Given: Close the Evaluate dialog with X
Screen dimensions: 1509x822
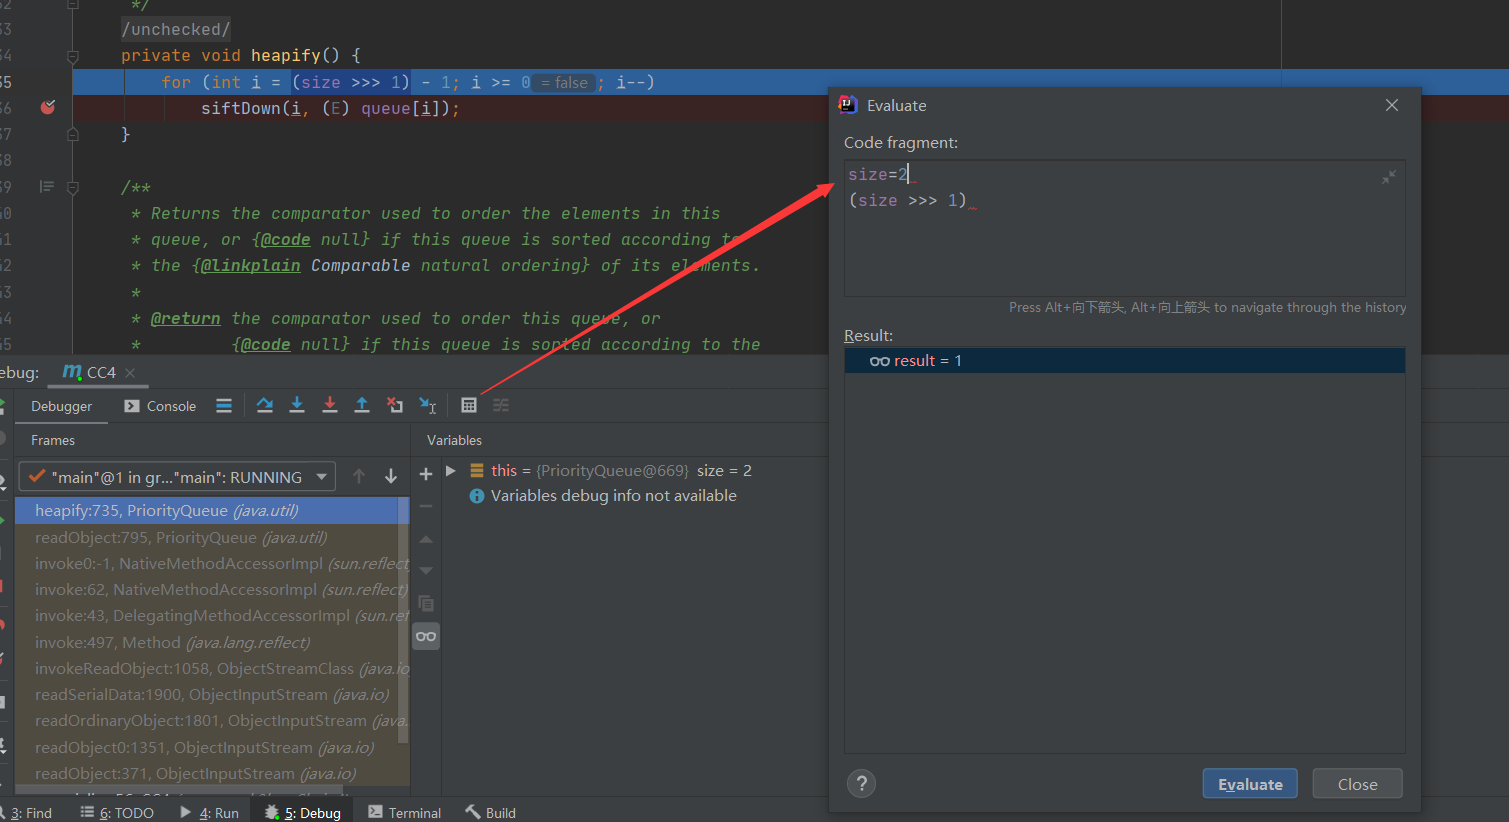Looking at the screenshot, I should (x=1392, y=105).
